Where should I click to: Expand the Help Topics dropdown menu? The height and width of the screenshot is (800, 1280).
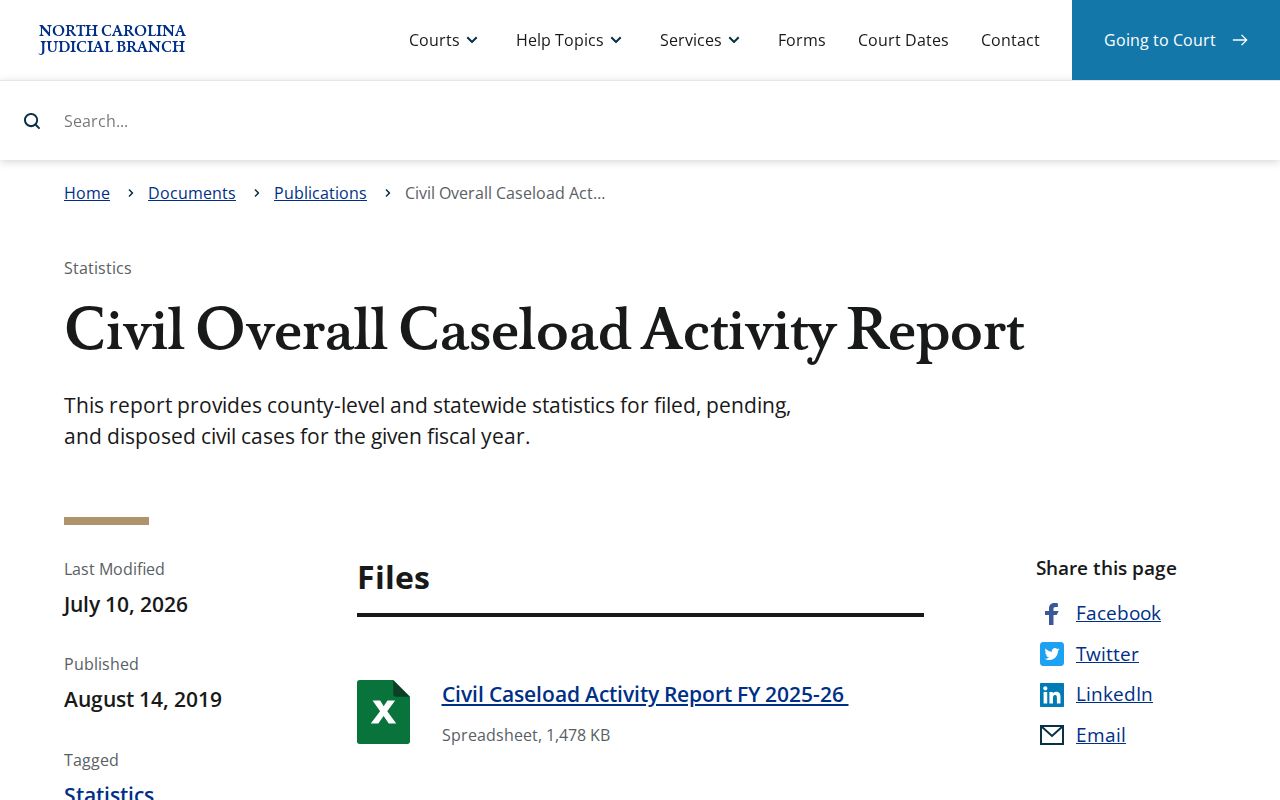[x=569, y=40]
